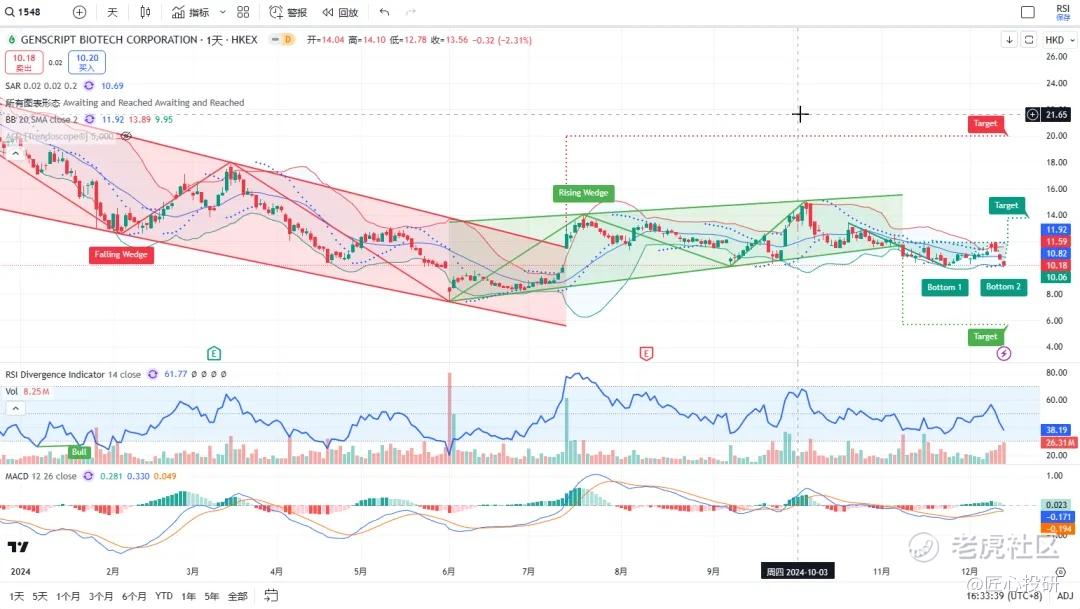The height and width of the screenshot is (609, 1080).
Task: Click the green earnings E marker
Action: (214, 353)
